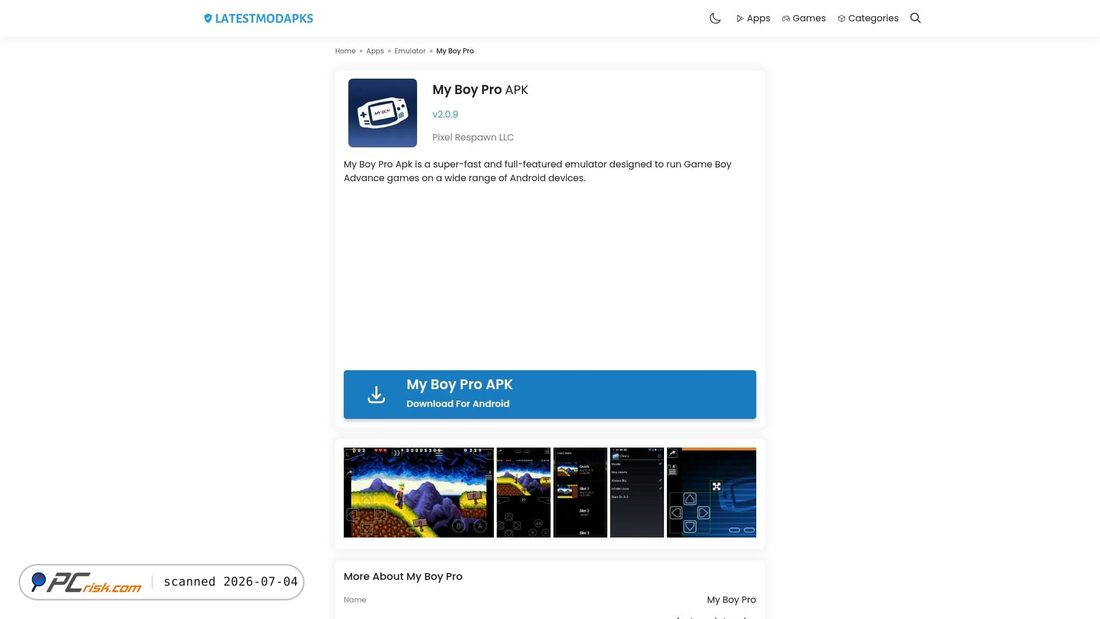1100x619 pixels.
Task: Click My Boy Pro breadcrumb text
Action: pos(455,51)
